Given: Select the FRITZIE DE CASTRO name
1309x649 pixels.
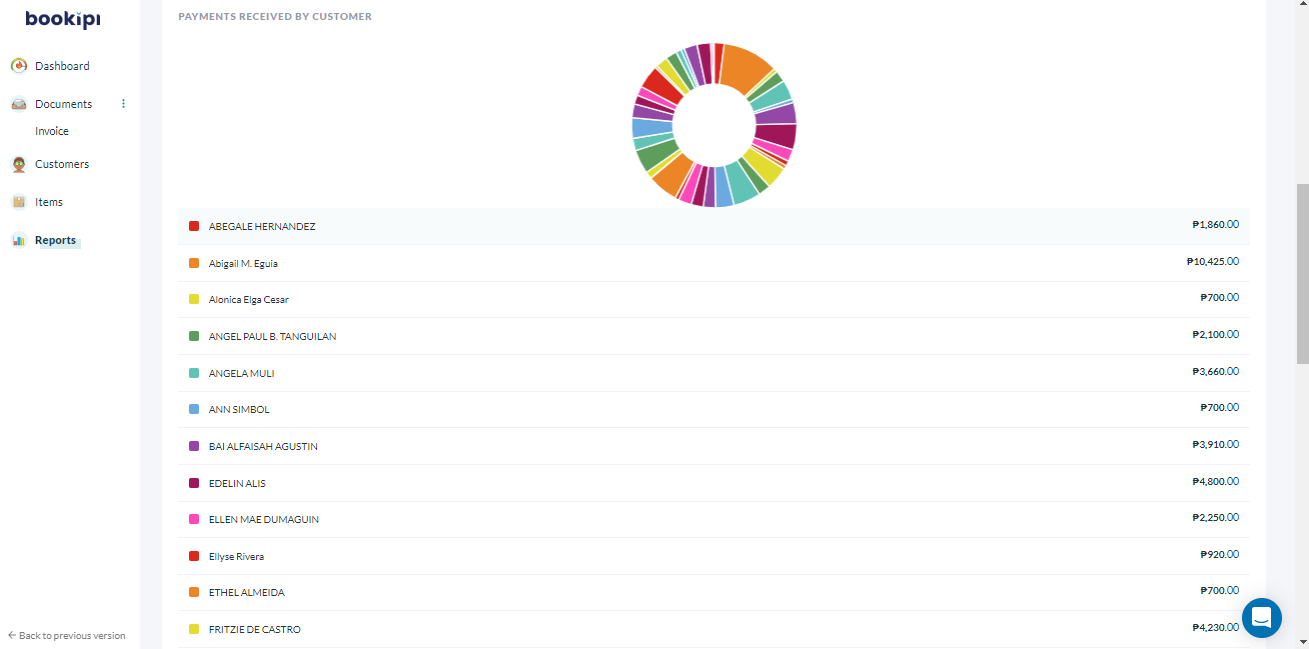Looking at the screenshot, I should click(x=255, y=630).
